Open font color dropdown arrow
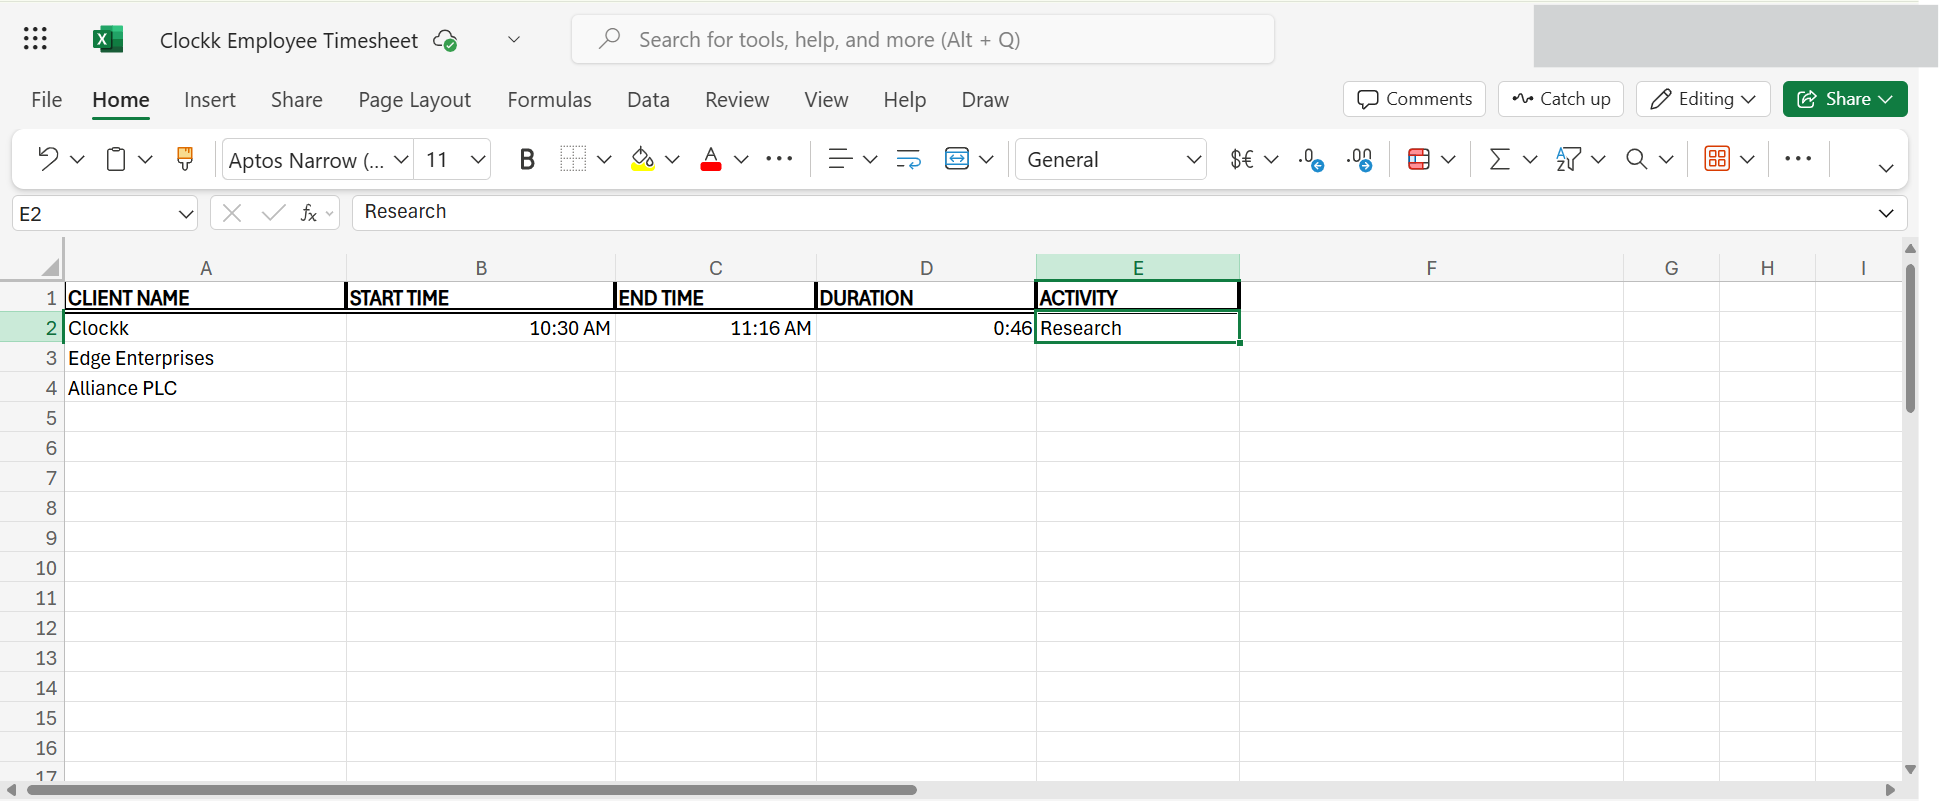The width and height of the screenshot is (1939, 801). coord(741,159)
